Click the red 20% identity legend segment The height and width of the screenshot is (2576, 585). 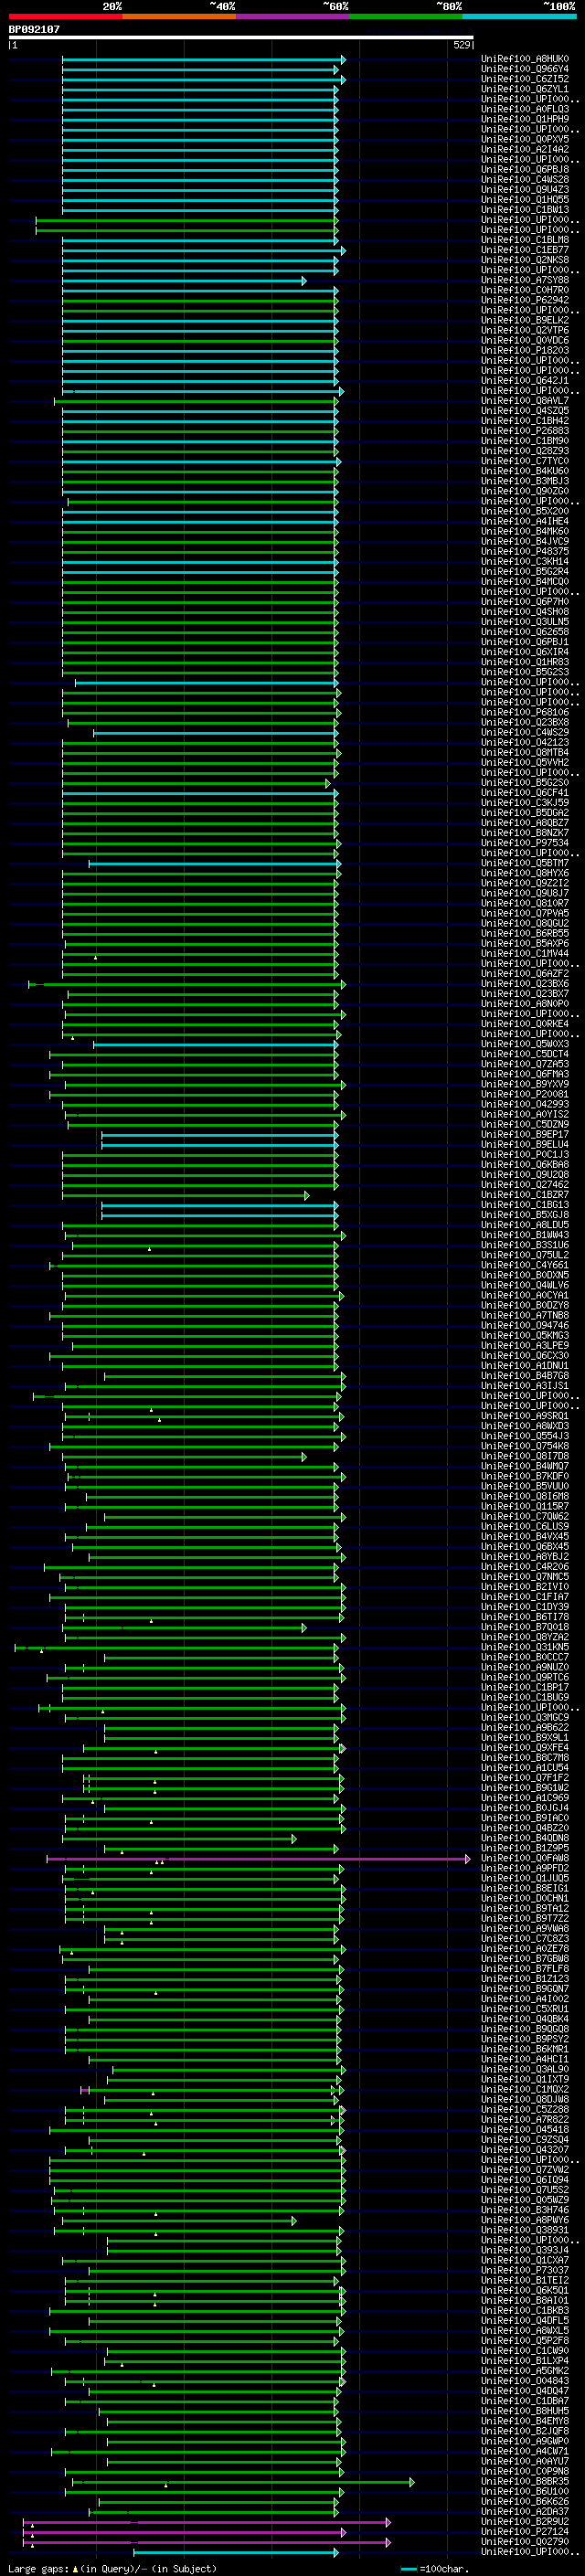[65, 16]
